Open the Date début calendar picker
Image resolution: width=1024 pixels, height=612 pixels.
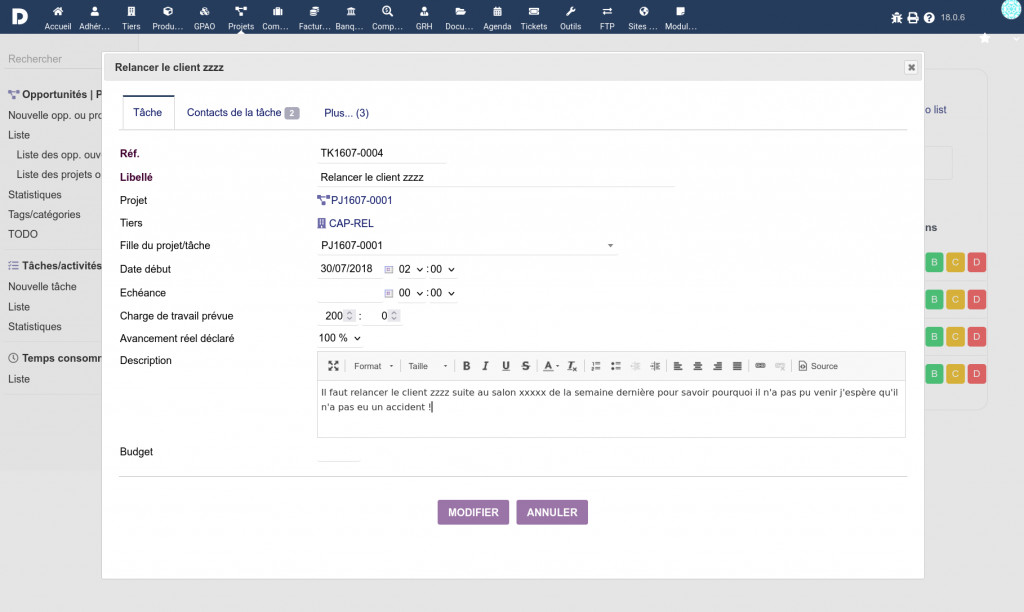[389, 270]
